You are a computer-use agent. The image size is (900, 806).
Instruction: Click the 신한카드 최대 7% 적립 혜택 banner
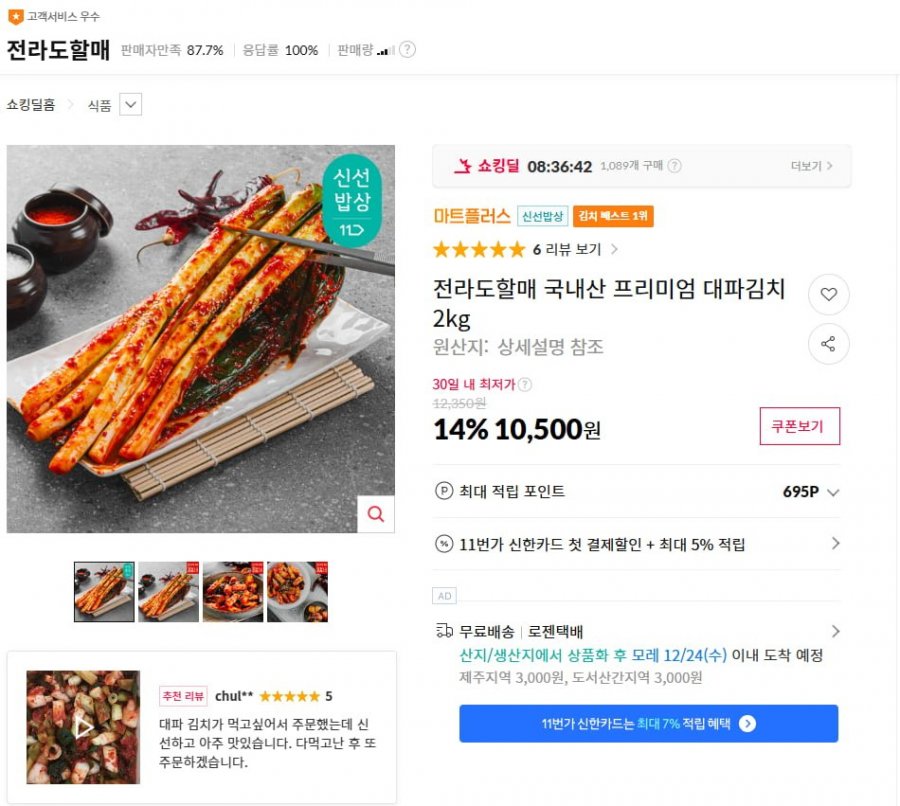pos(648,723)
